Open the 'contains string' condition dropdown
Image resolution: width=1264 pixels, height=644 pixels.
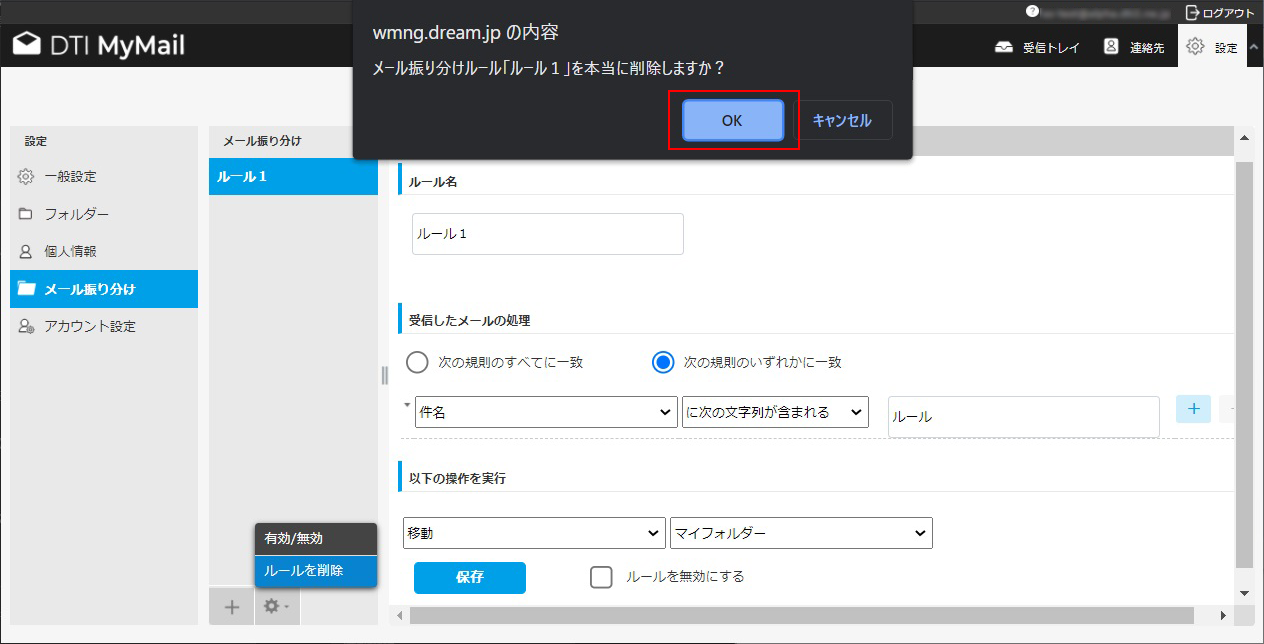click(x=775, y=412)
